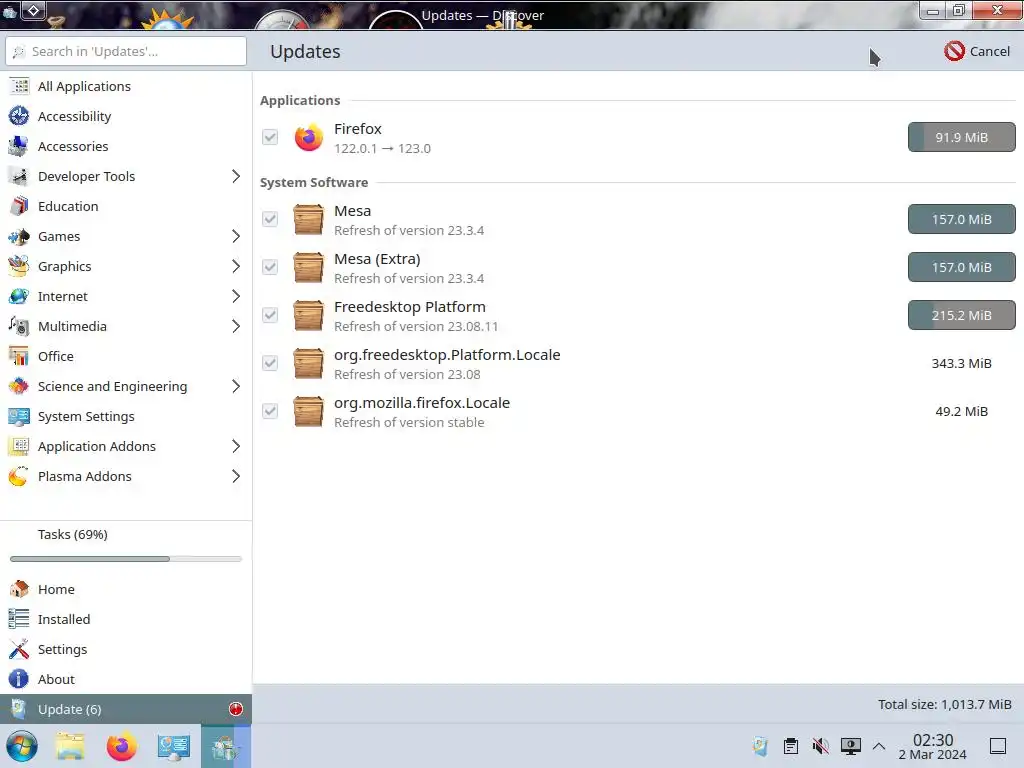This screenshot has width=1024, height=768.
Task: Click the Home house icon
Action: 19,589
